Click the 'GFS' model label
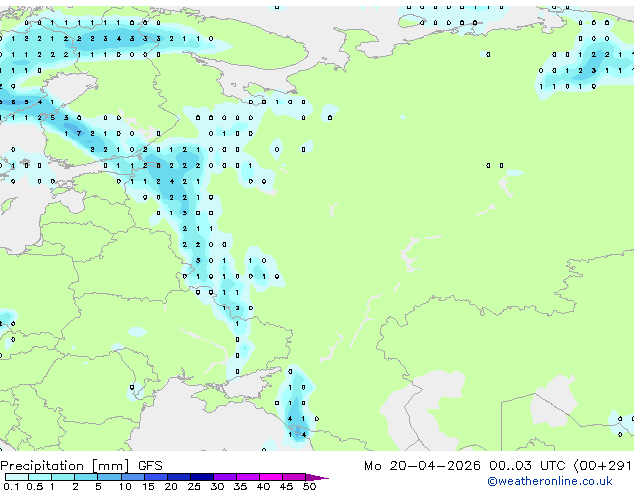This screenshot has width=634, height=490. [x=150, y=466]
